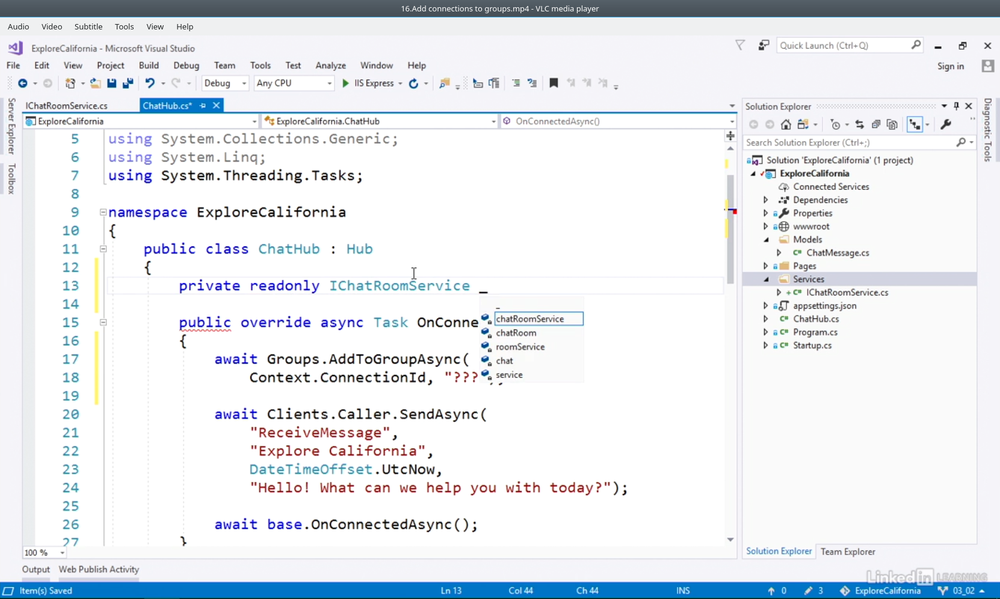Open VLC Audio menu
Screen dimensions: 1000x599
tap(18, 27)
